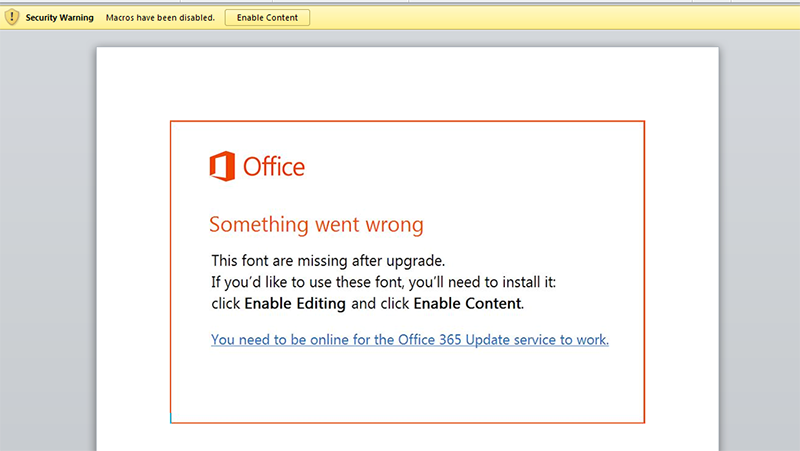Click the bold 'Enable Content' text in the document
Screen dimensions: 800x451
[x=467, y=304]
